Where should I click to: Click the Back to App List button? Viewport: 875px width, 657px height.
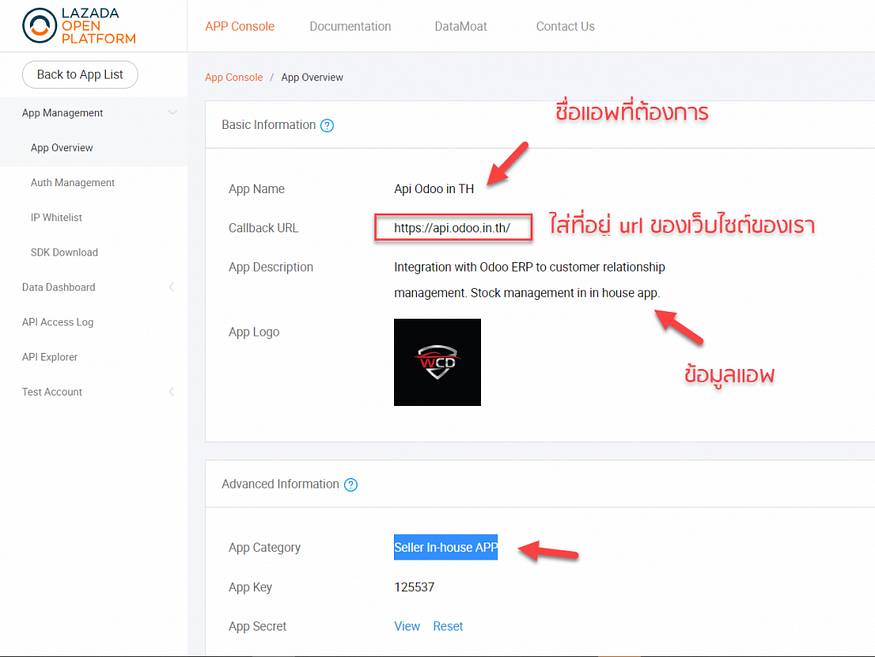(x=80, y=74)
